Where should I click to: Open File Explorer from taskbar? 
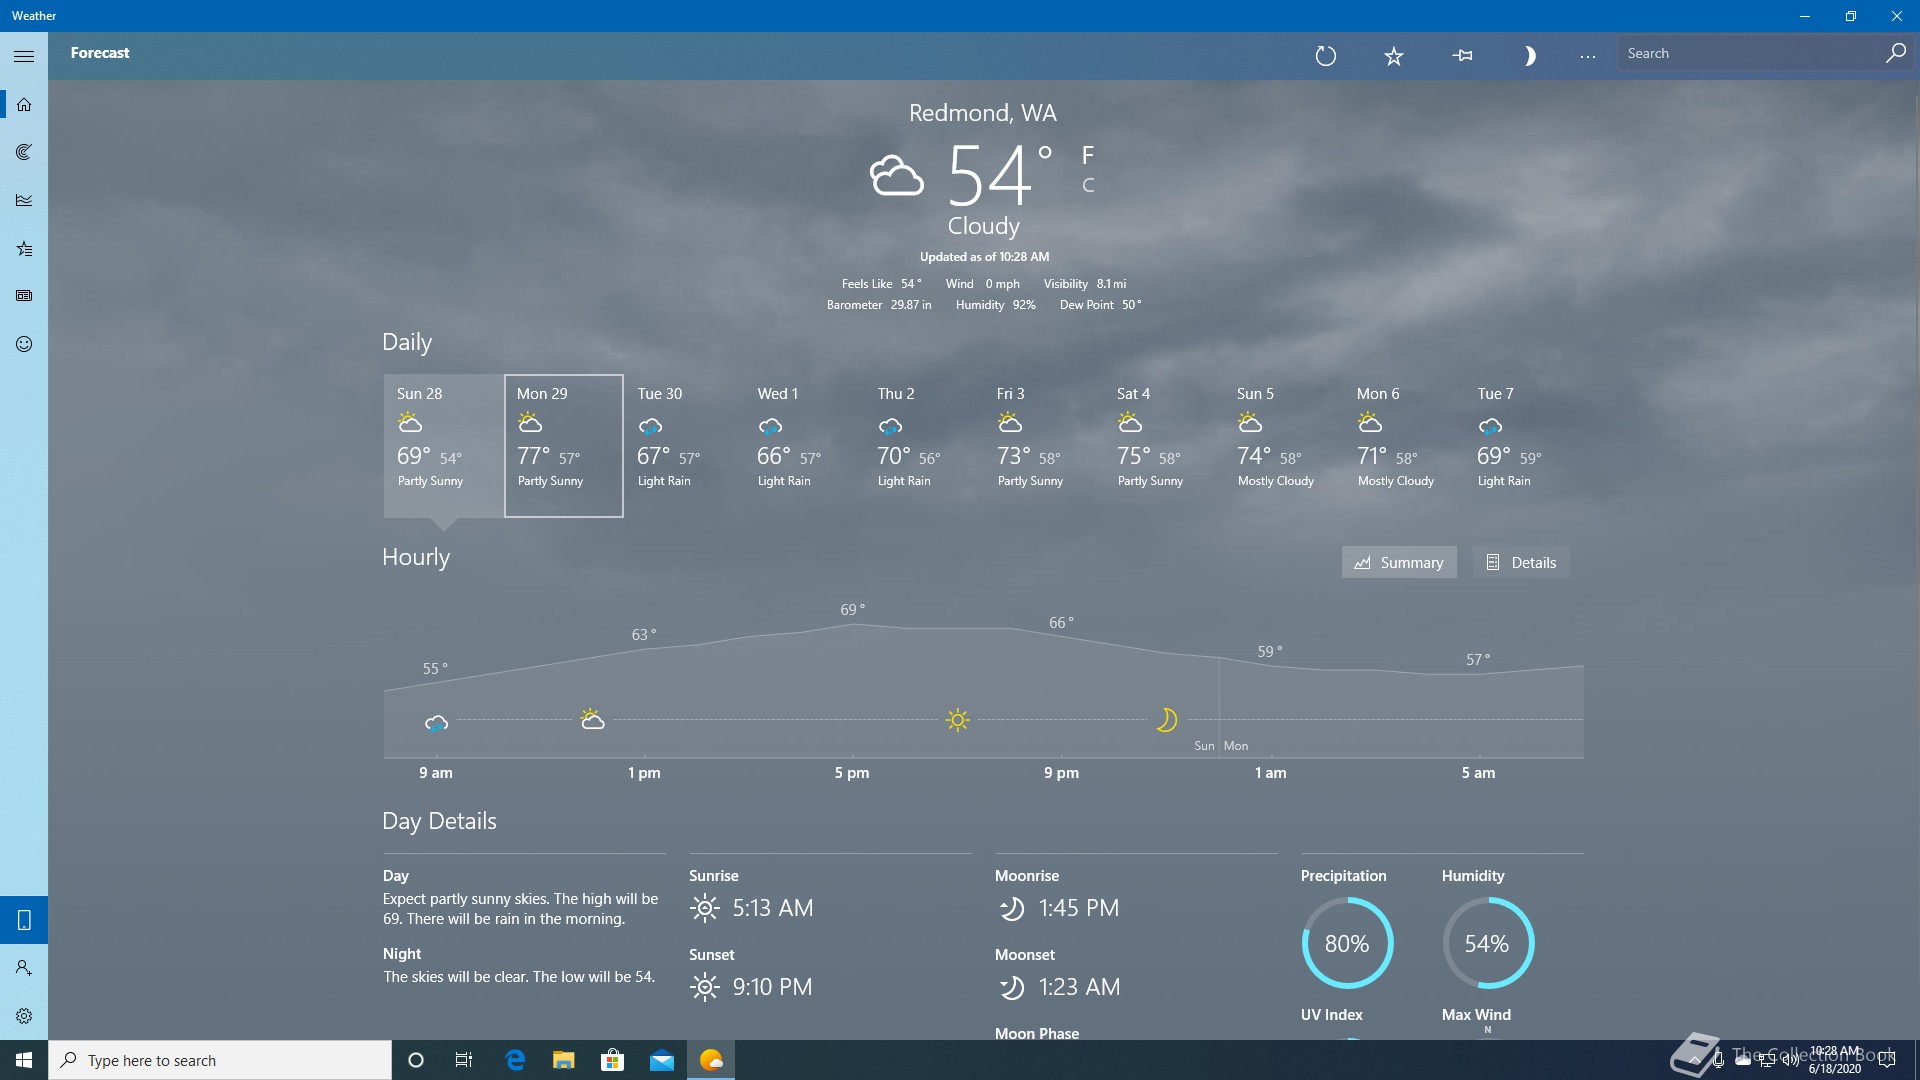564,1060
